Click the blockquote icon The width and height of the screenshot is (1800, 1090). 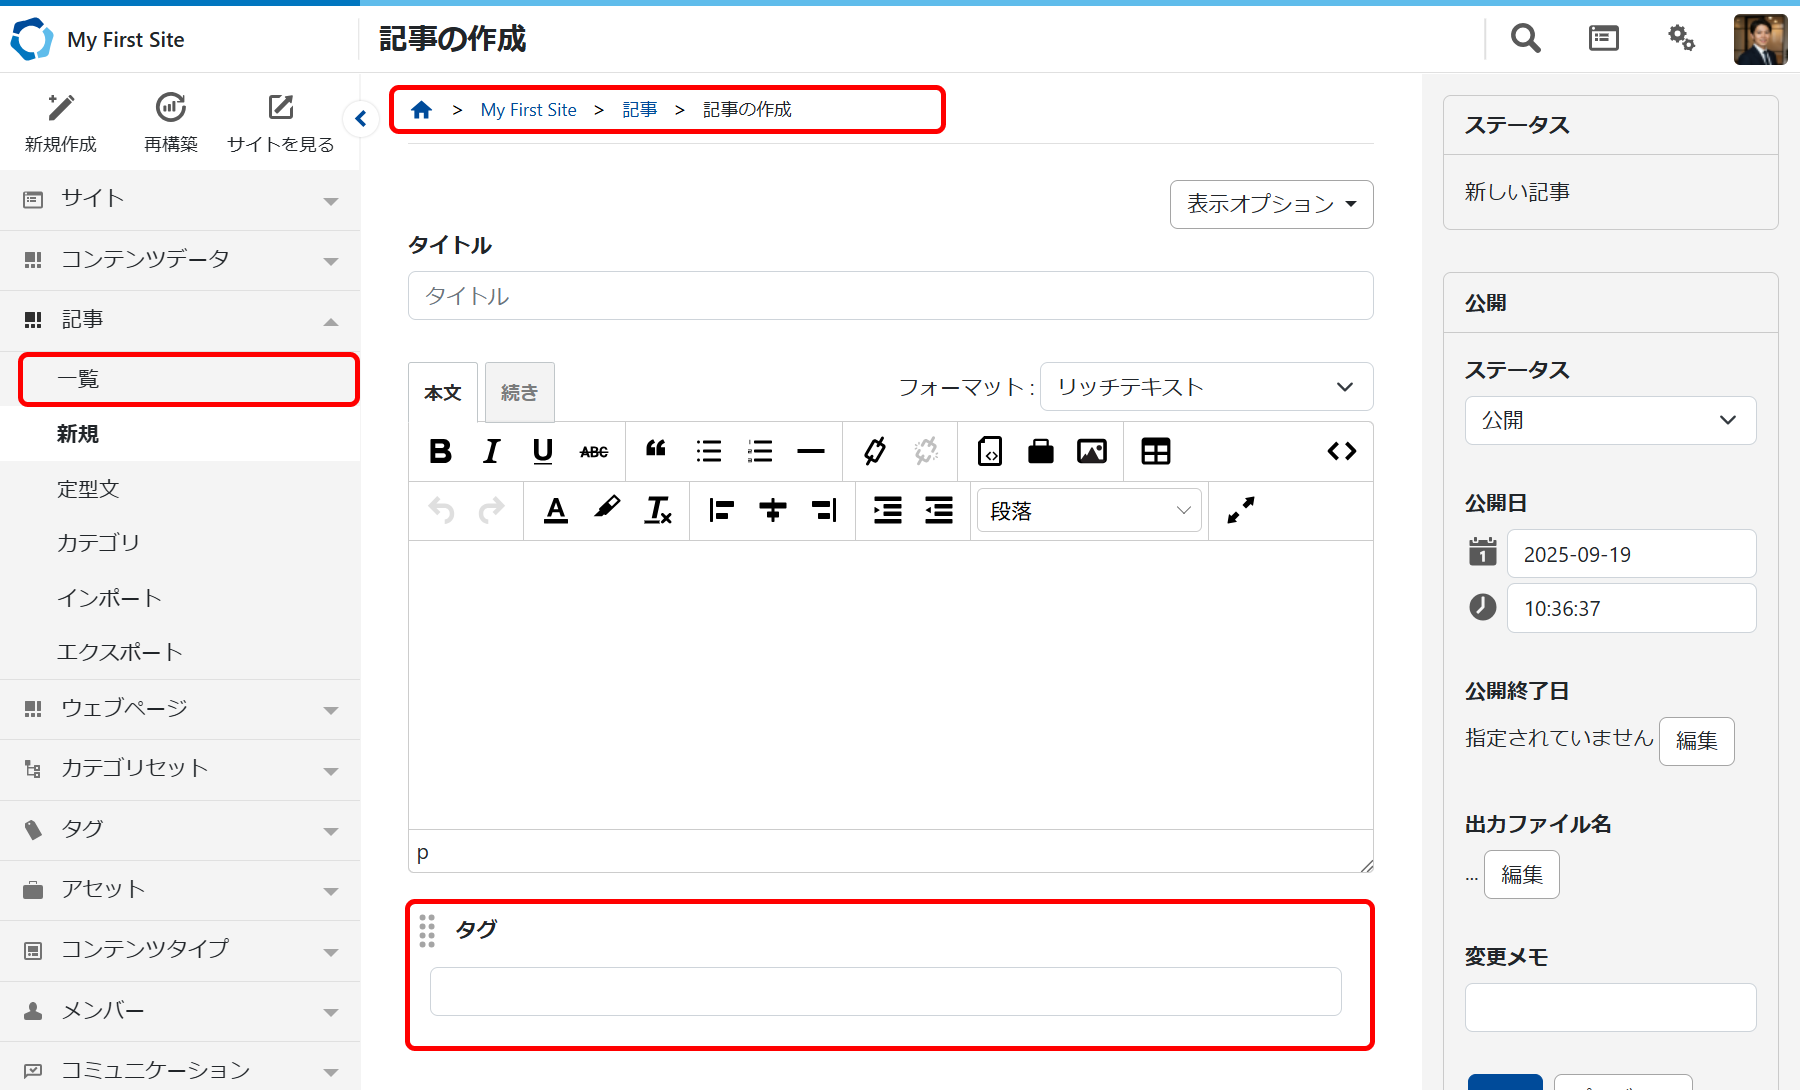click(656, 450)
